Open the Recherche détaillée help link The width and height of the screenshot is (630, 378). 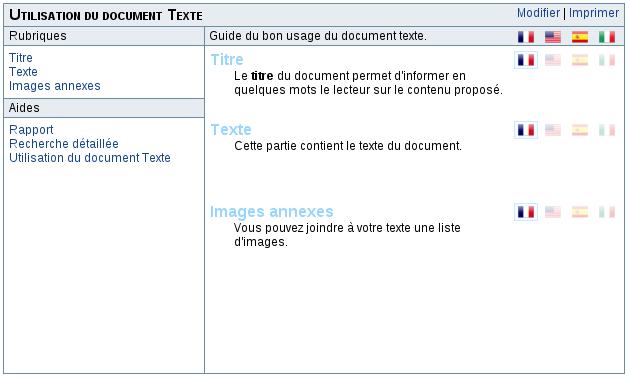click(63, 144)
